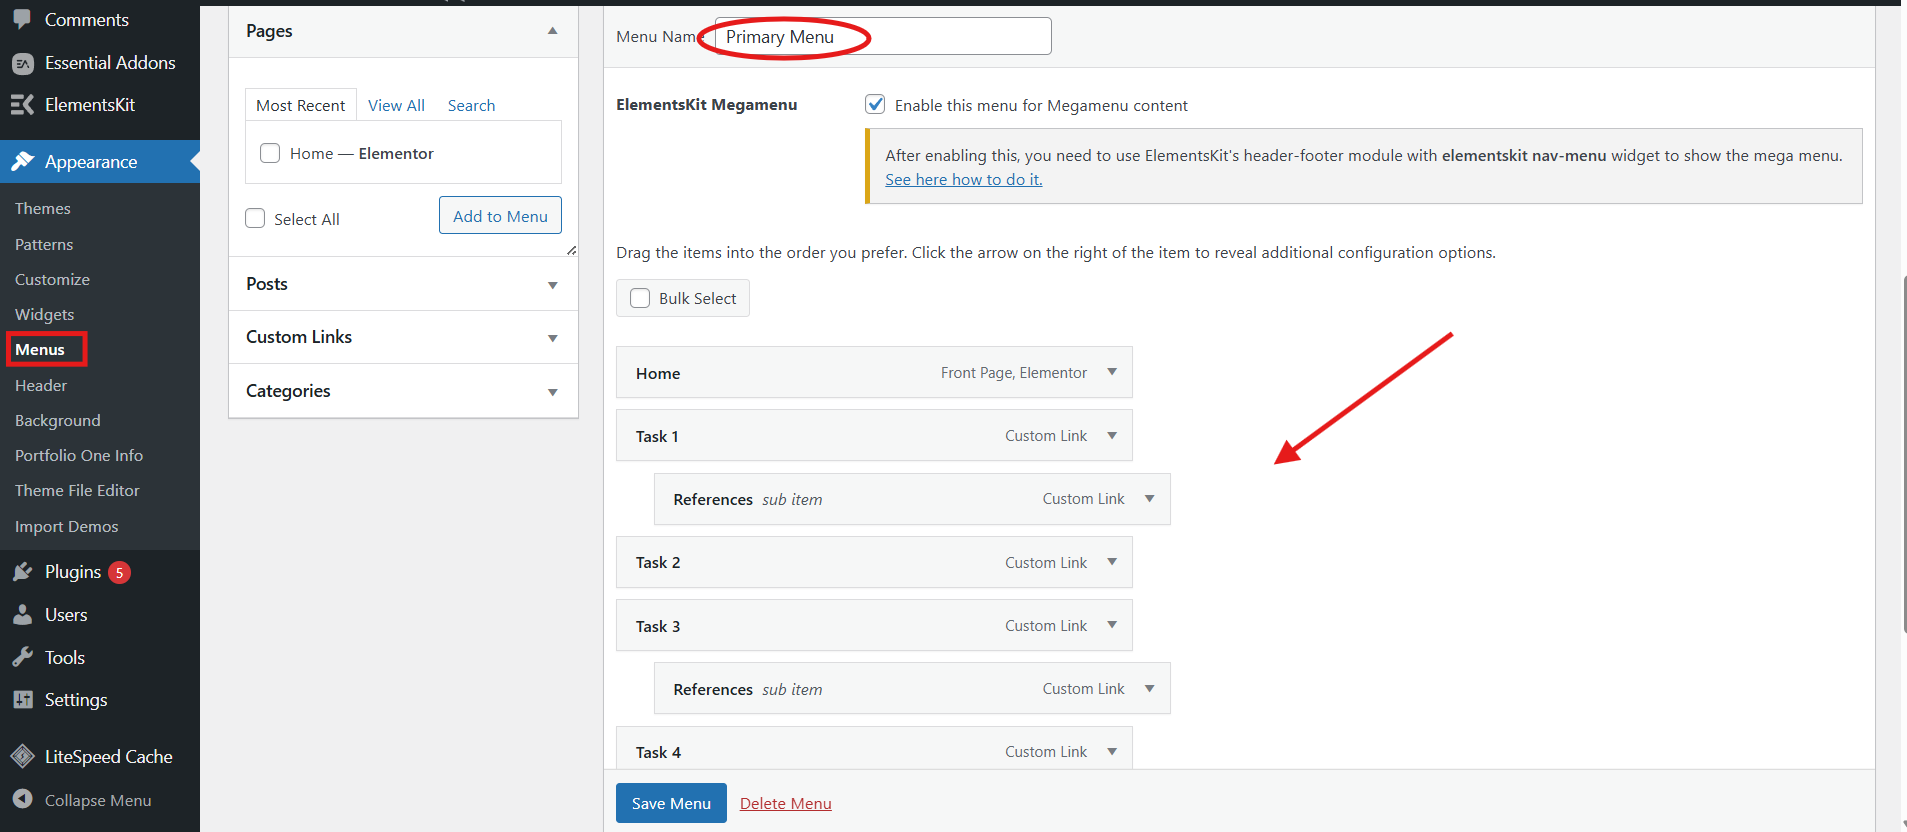Expand the Custom Links panel

[x=552, y=338]
